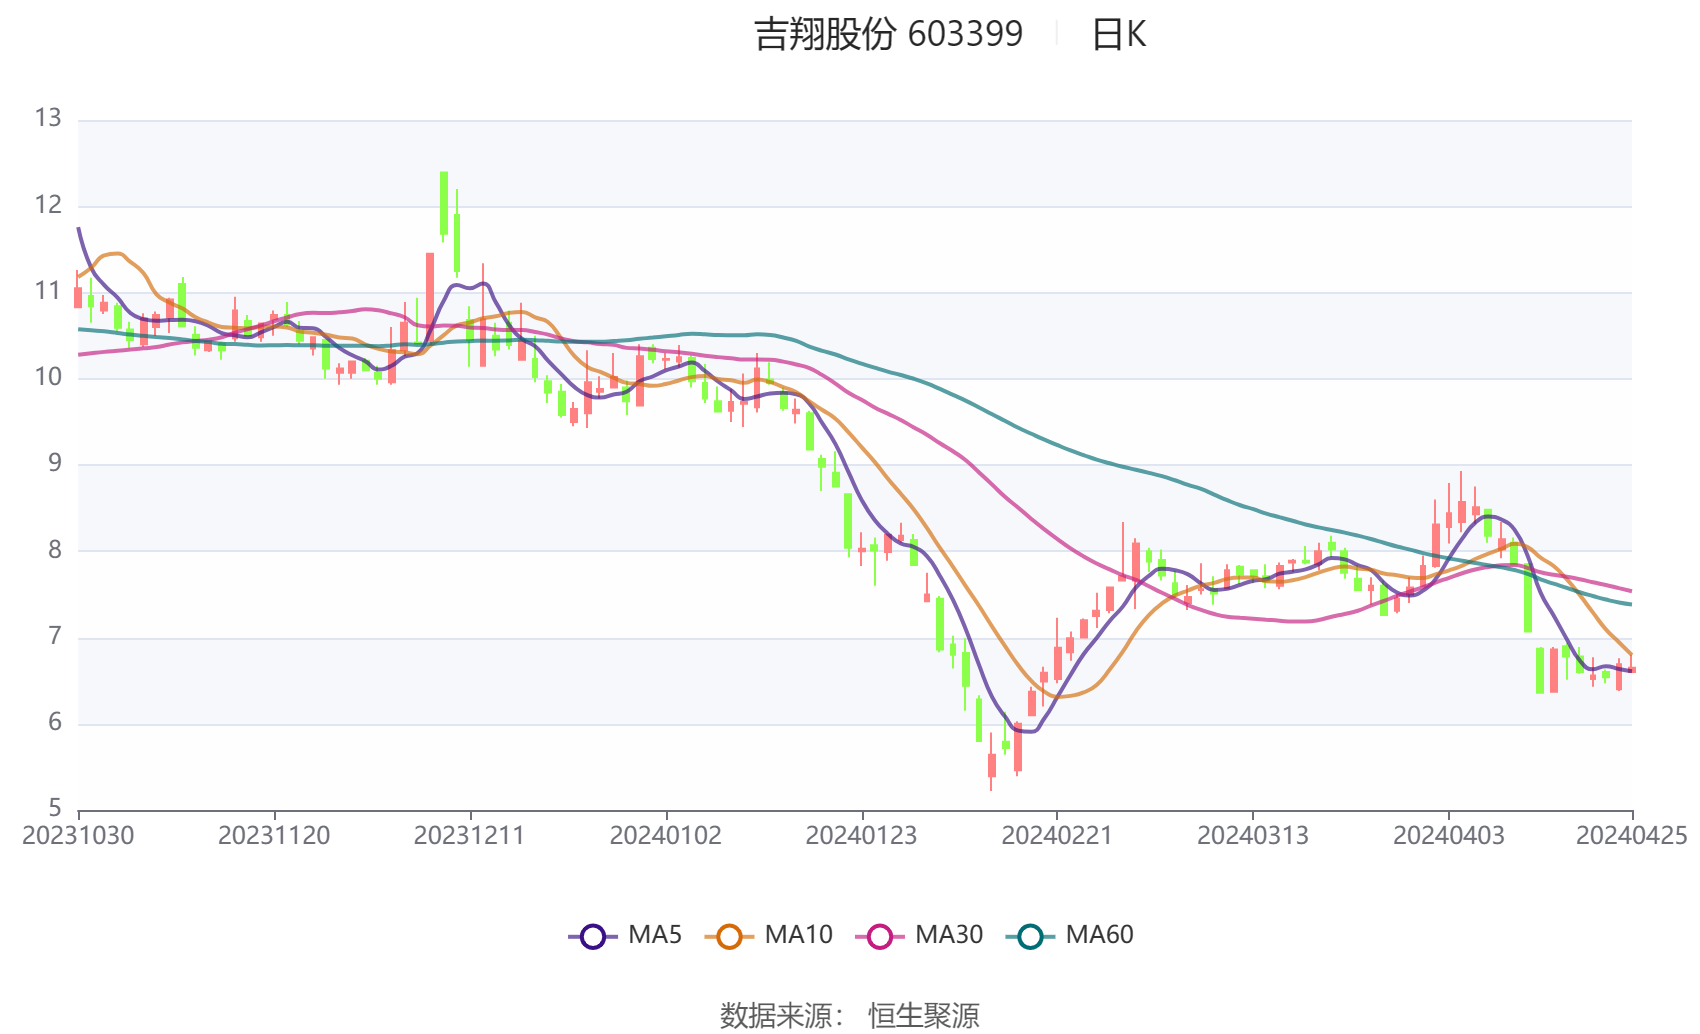Select the 20240221 date axis label

click(x=1057, y=836)
